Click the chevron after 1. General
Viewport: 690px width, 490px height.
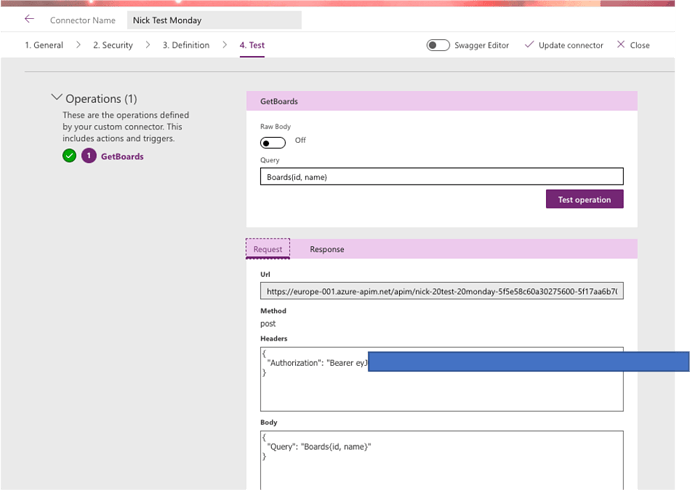click(78, 44)
